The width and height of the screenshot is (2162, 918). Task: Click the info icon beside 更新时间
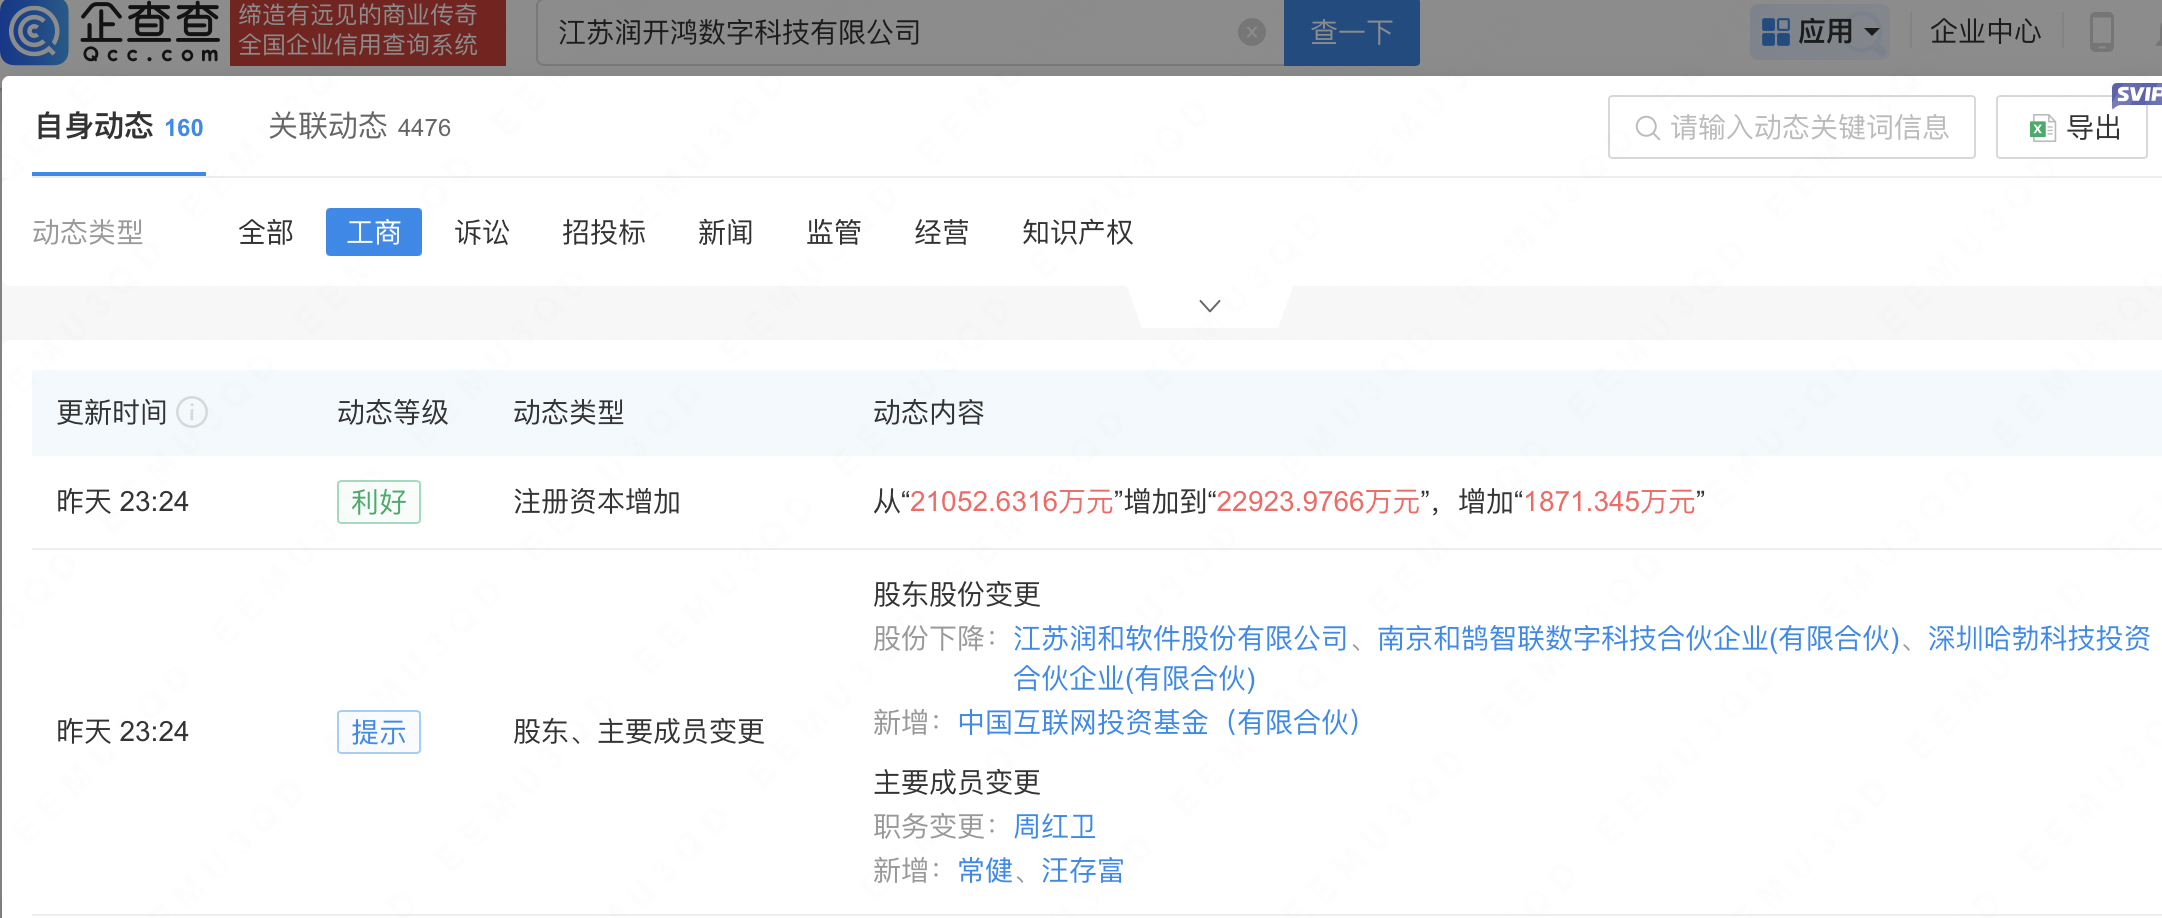192,412
